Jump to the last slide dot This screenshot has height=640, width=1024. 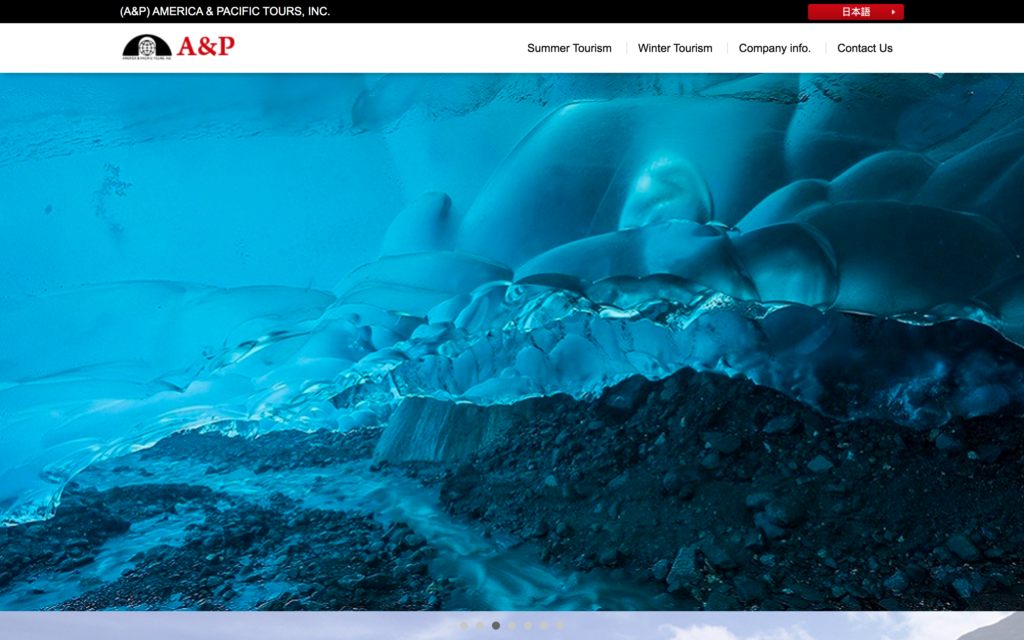click(560, 626)
